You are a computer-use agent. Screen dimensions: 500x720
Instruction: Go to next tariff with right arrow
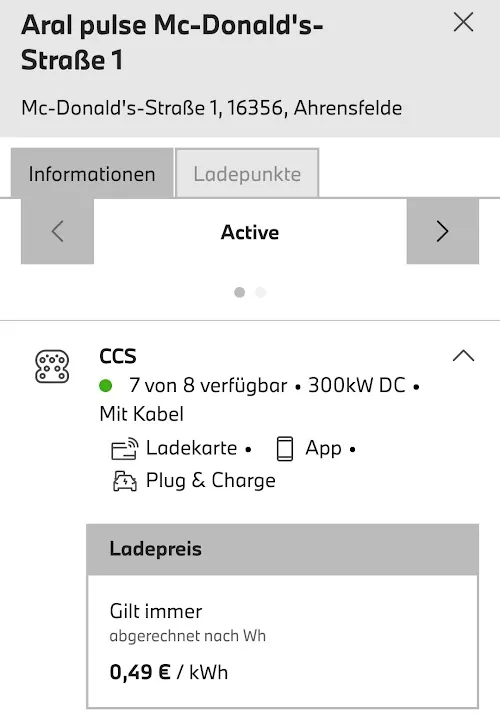[443, 231]
